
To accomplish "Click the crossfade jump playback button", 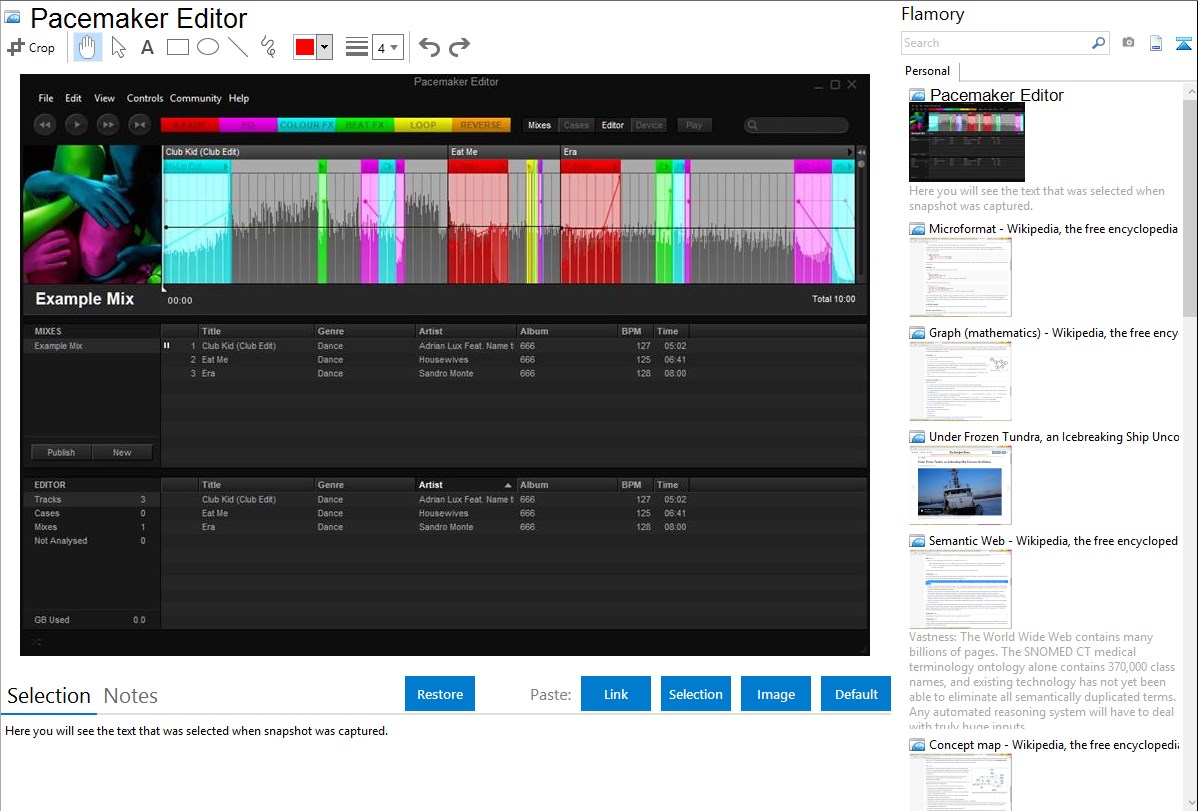I will 139,125.
